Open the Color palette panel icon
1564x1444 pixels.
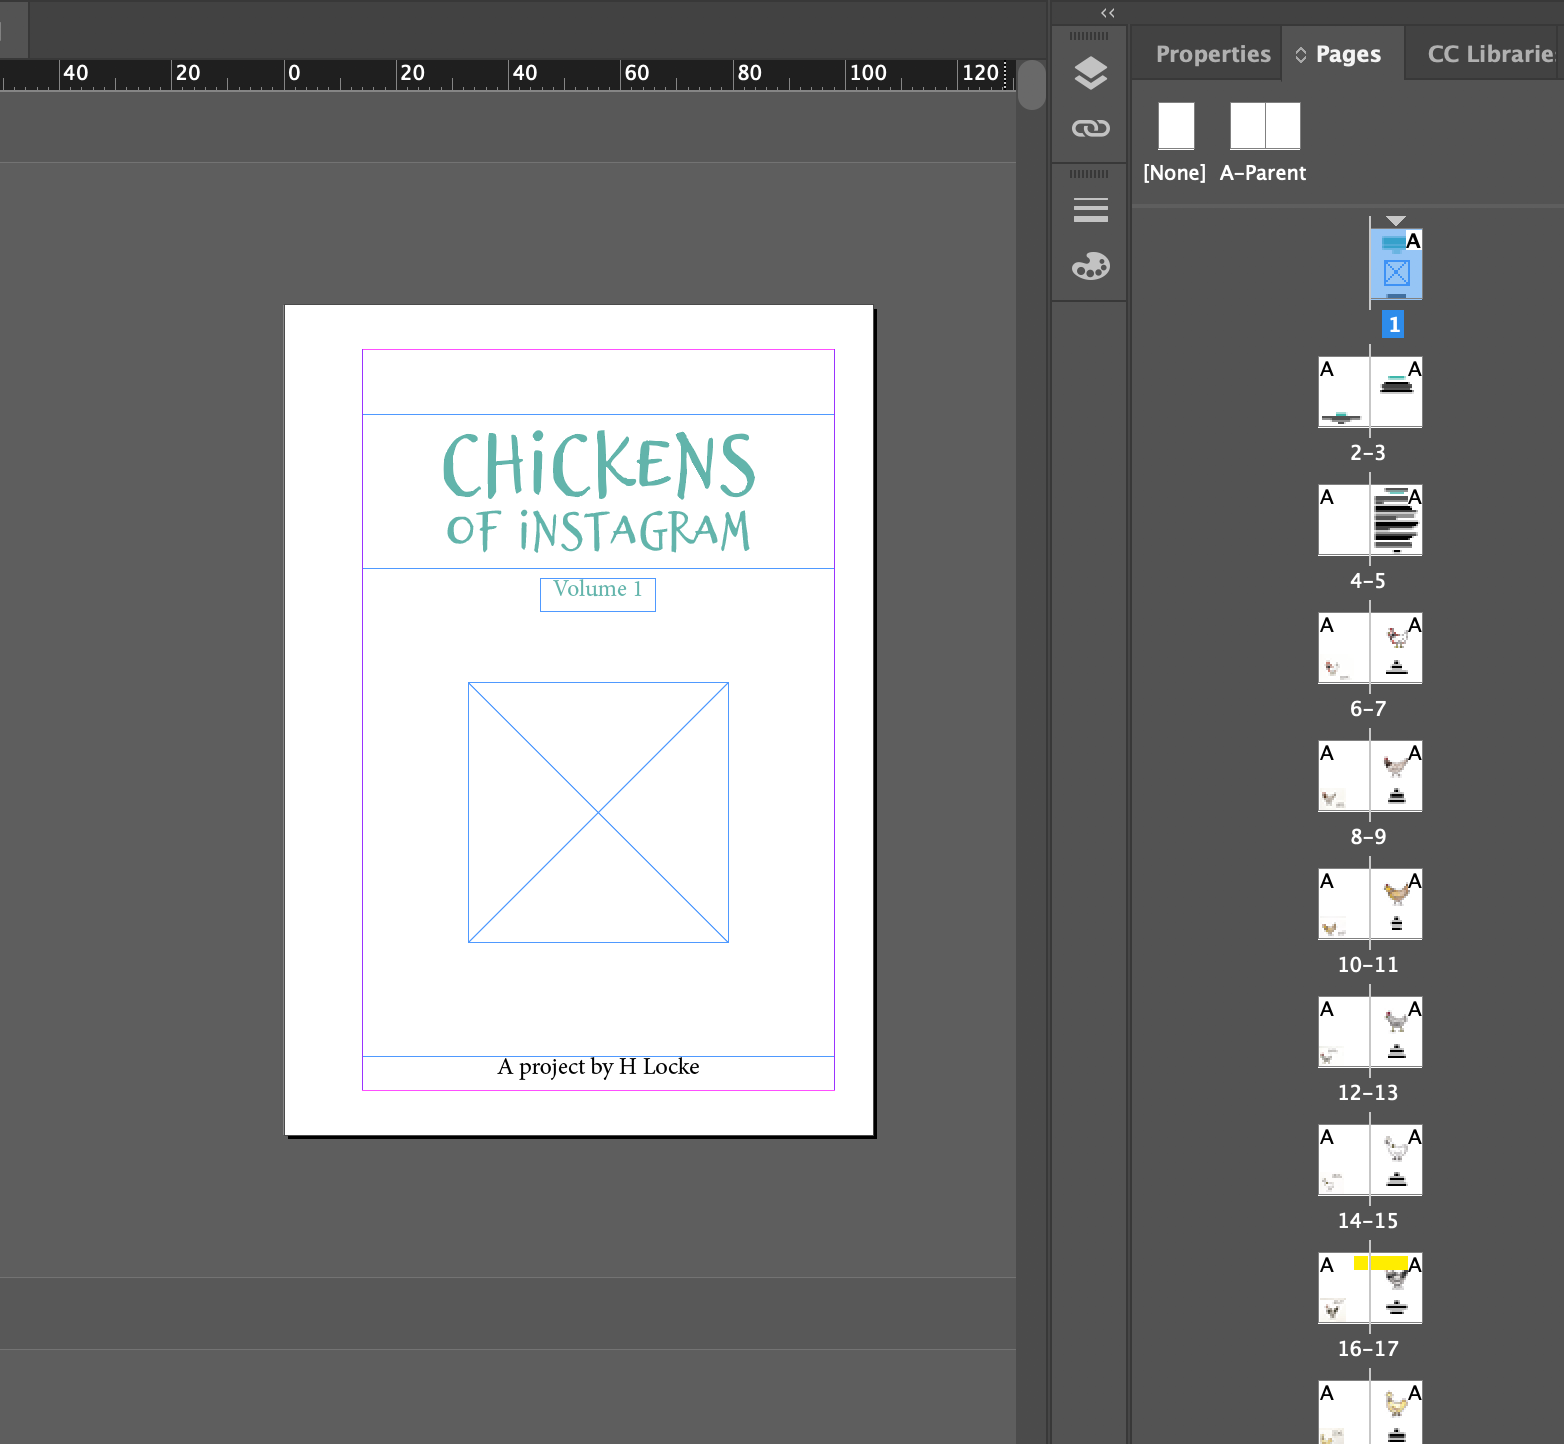point(1090,266)
